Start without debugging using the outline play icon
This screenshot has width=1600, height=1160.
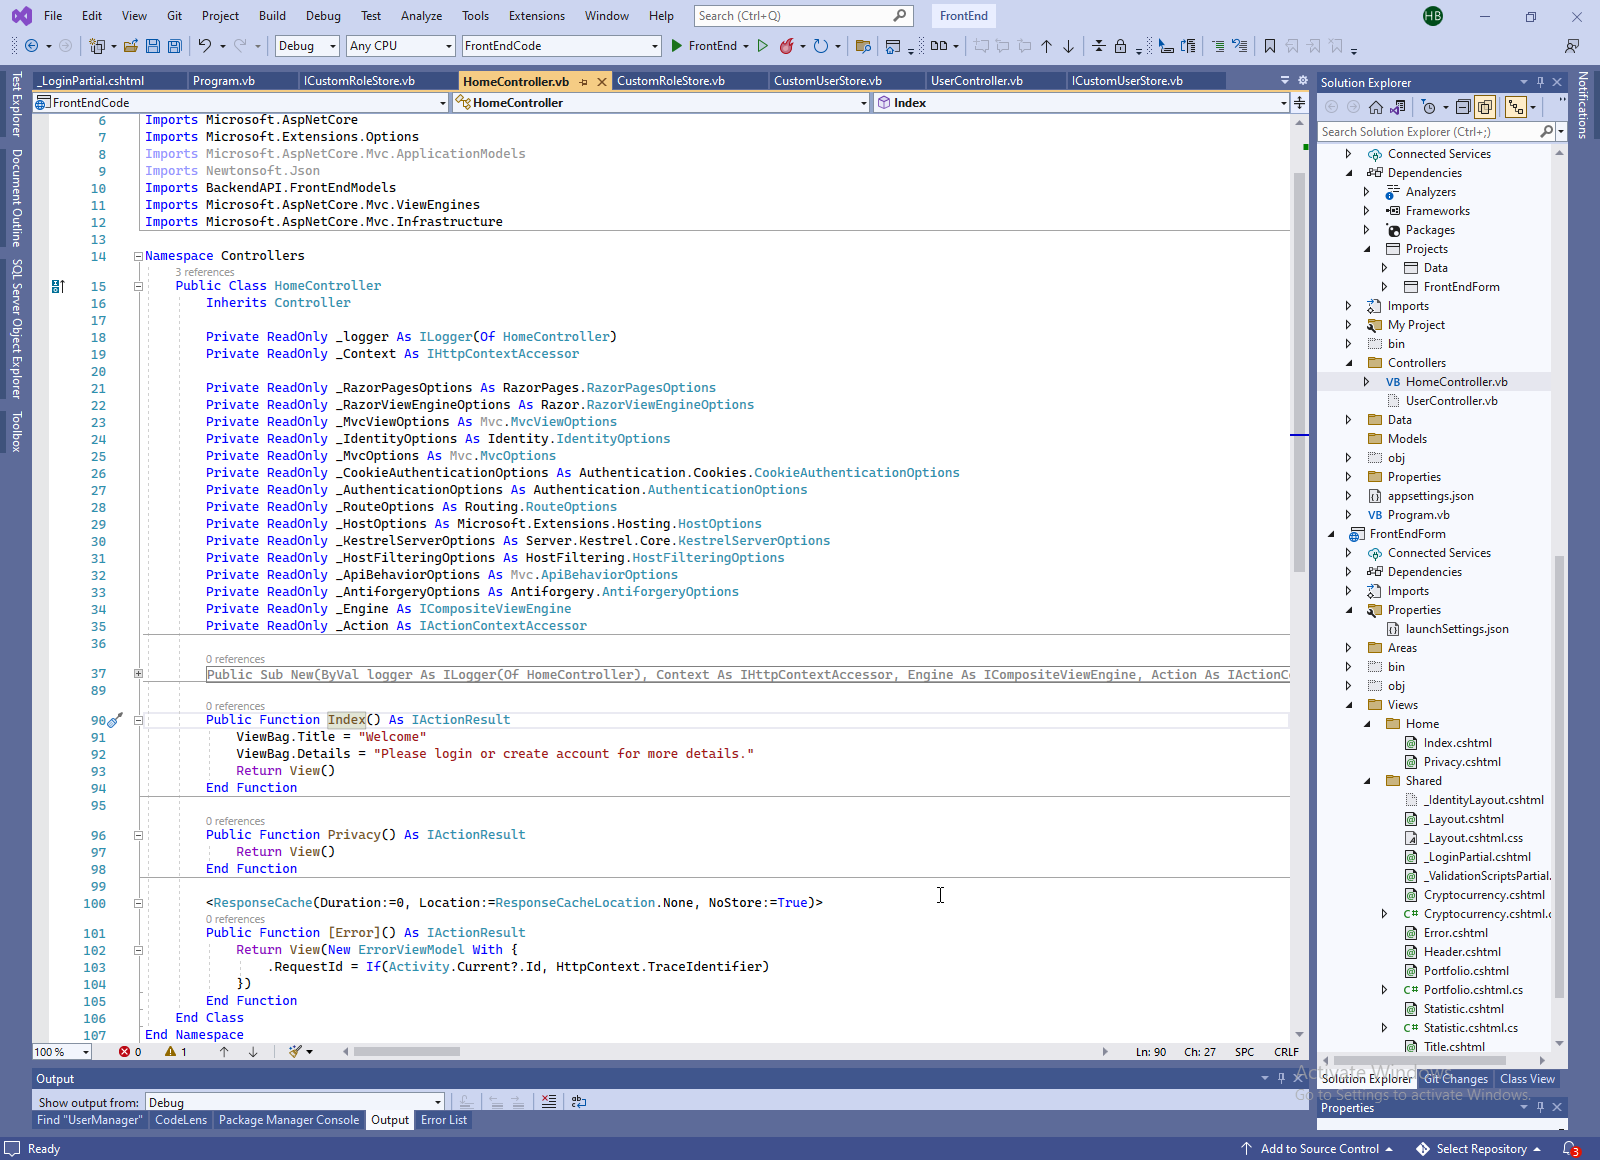click(x=763, y=46)
